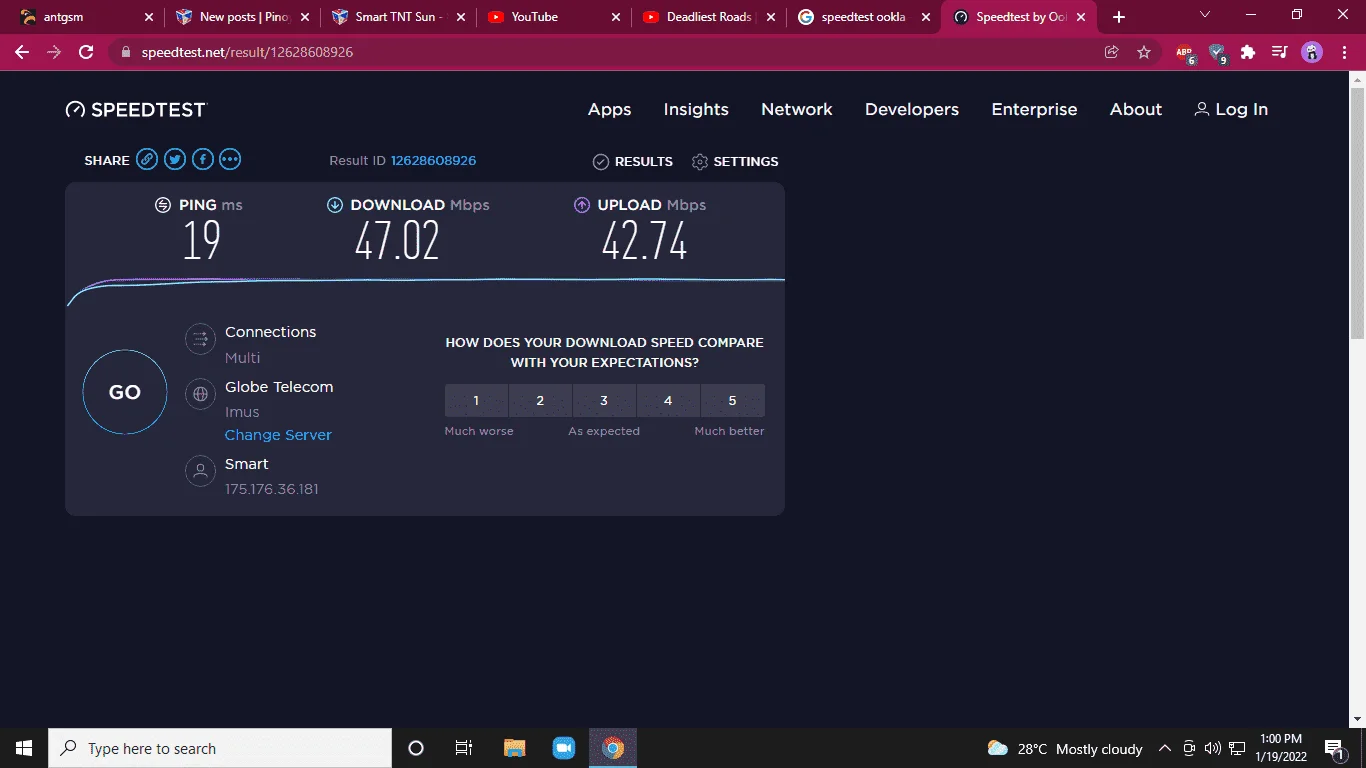Image resolution: width=1366 pixels, height=768 pixels.
Task: Open the Cortana circle icon
Action: (416, 748)
